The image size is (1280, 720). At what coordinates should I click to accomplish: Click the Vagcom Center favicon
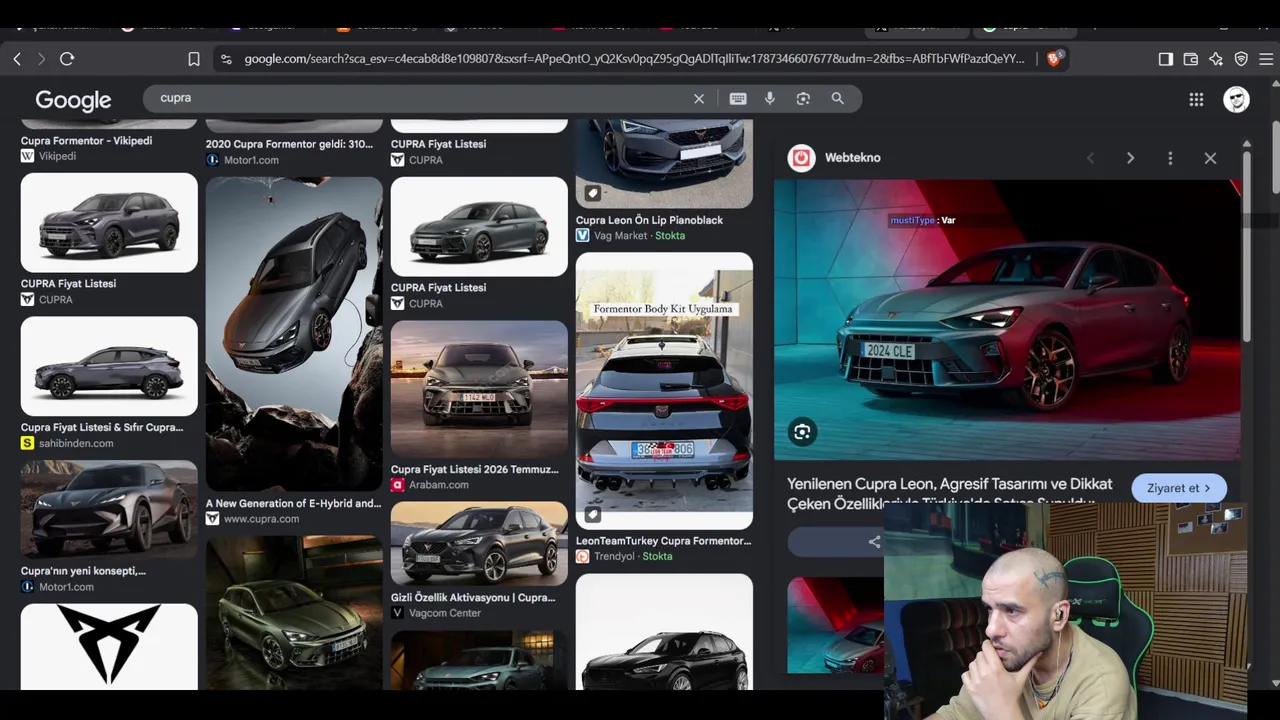[397, 613]
